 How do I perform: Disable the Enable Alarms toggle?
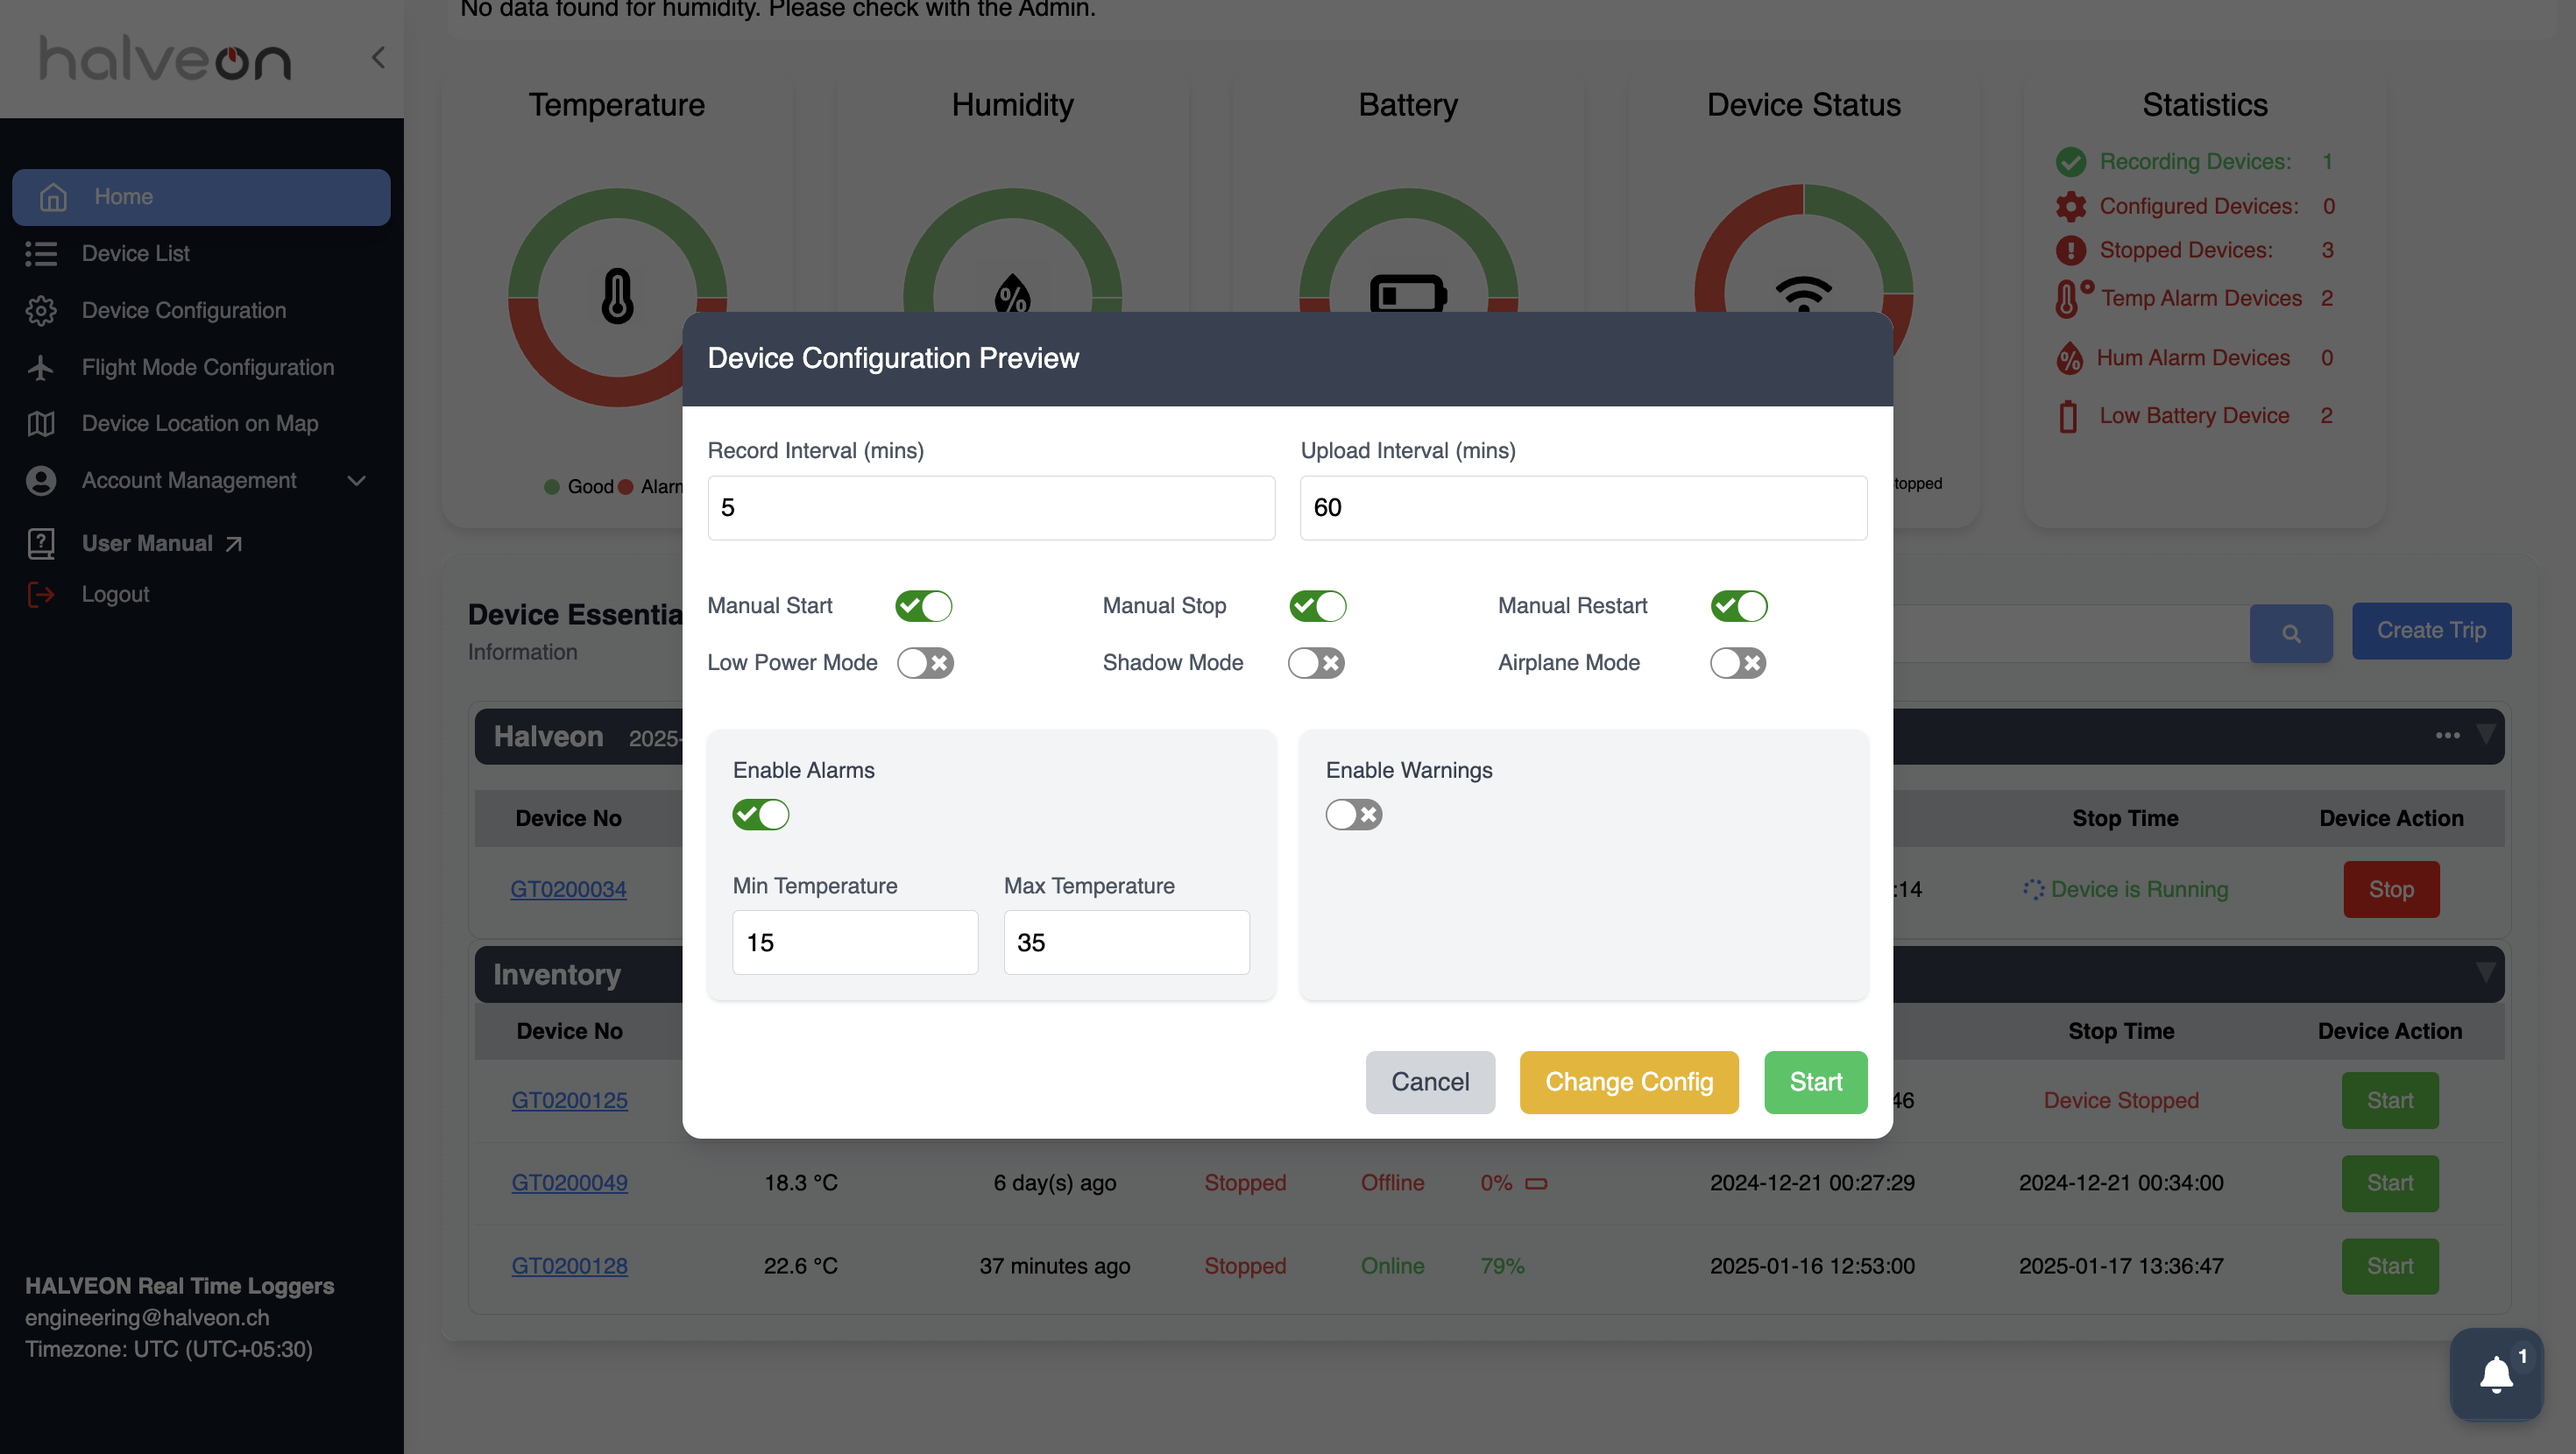click(760, 814)
